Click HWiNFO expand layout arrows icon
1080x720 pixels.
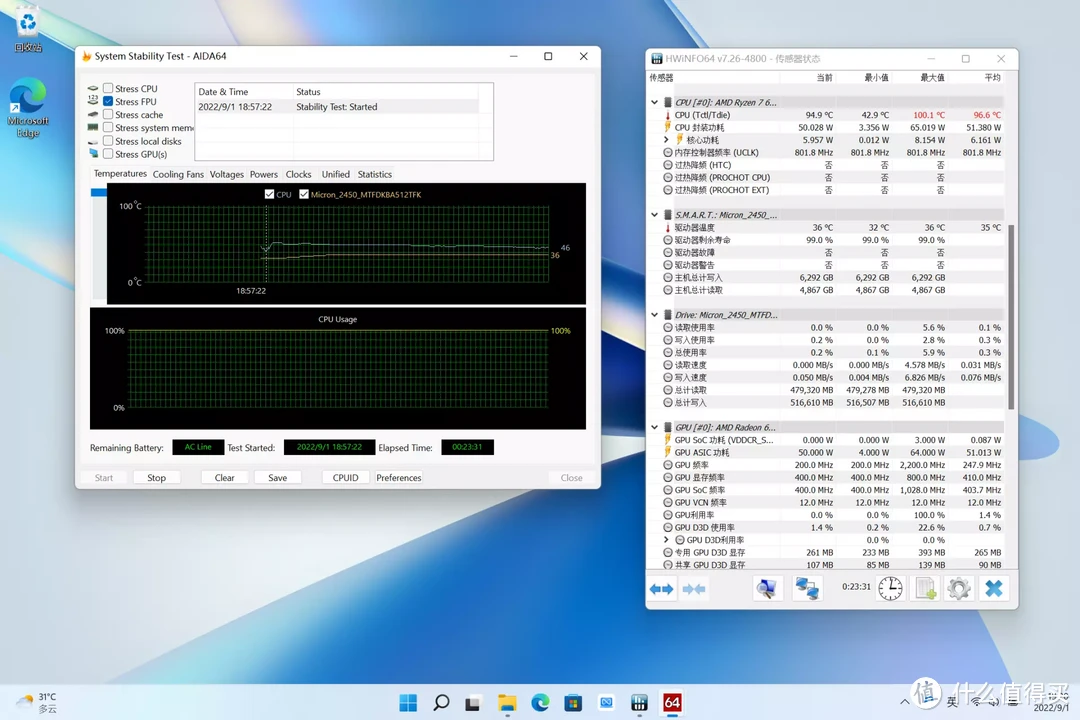pyautogui.click(x=661, y=589)
